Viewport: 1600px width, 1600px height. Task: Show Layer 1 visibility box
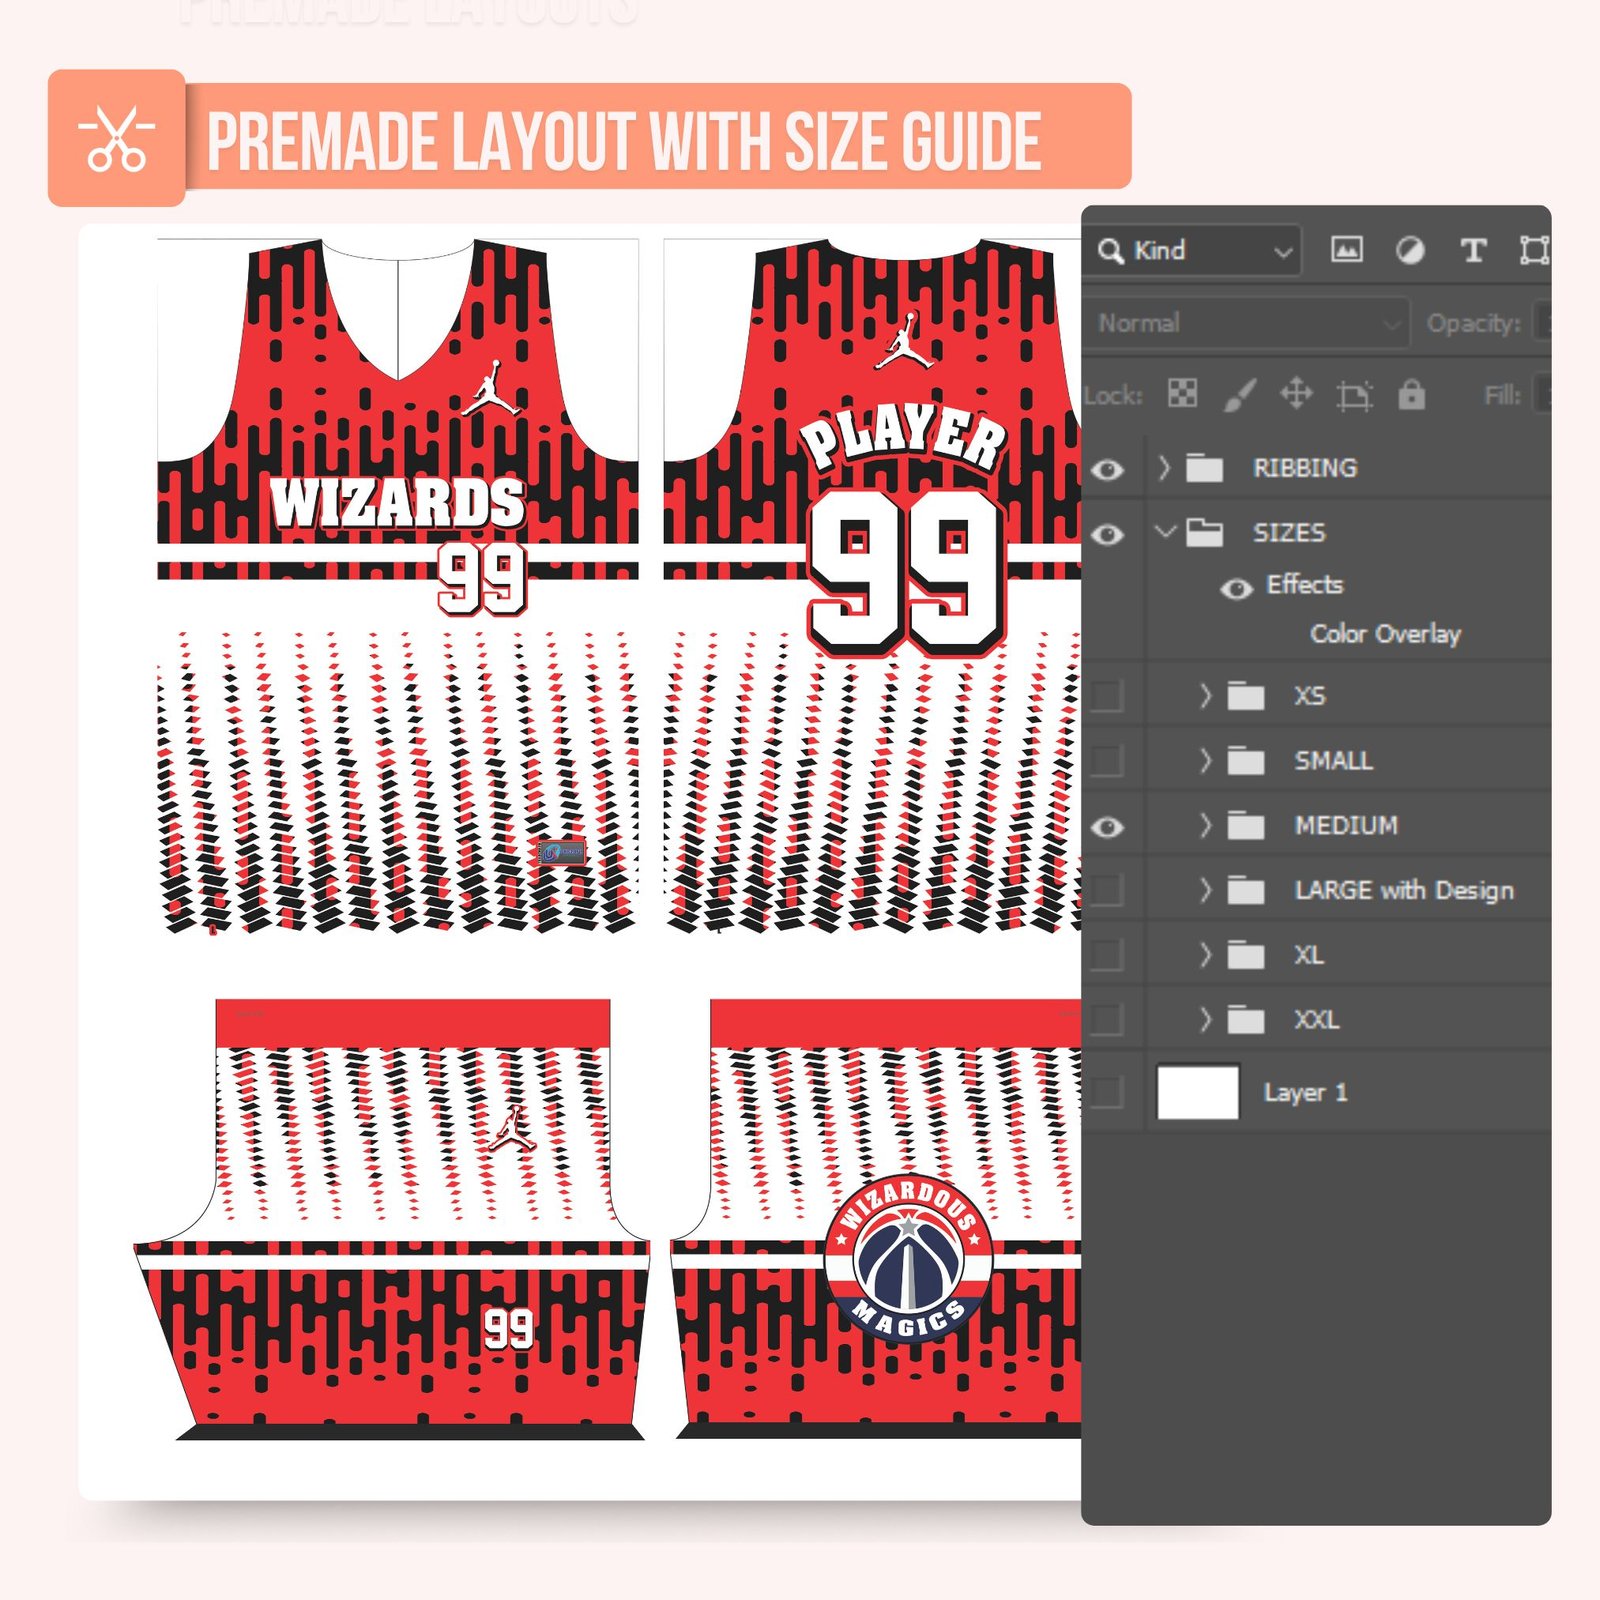tap(1107, 1092)
